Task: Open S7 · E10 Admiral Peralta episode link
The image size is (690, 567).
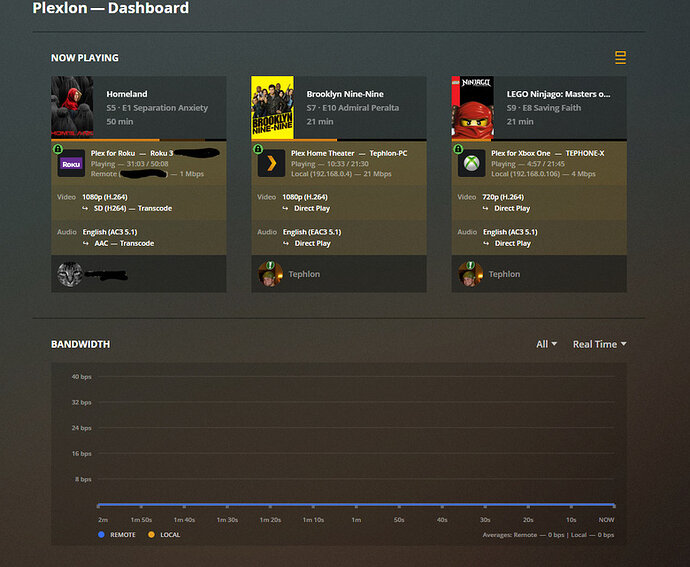Action: point(353,108)
